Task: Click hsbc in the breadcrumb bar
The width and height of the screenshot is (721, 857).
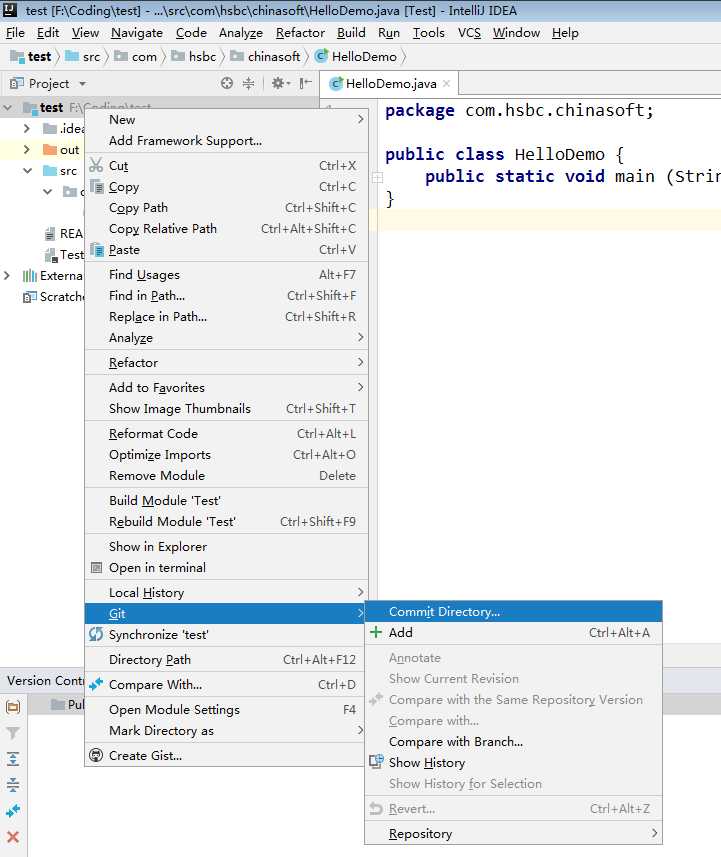Action: point(202,56)
